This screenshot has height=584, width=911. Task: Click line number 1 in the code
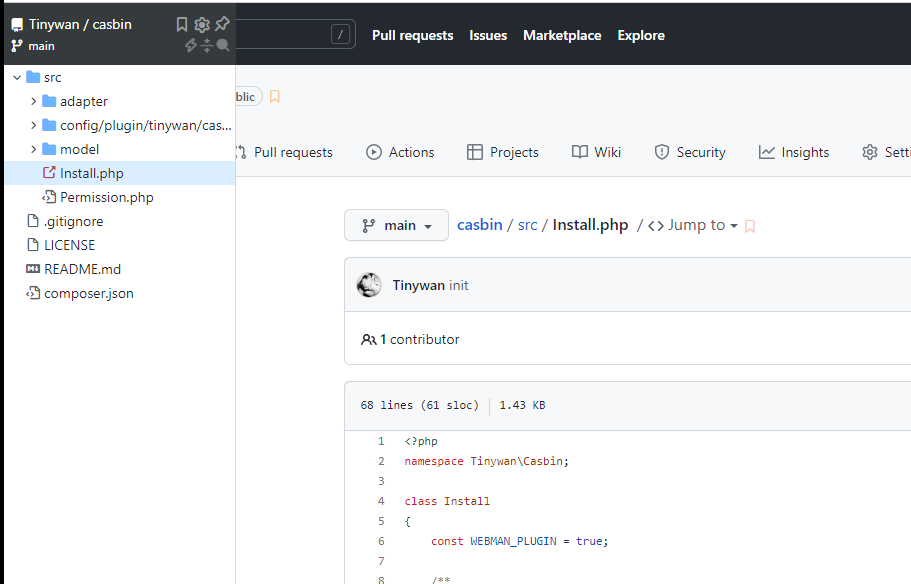381,441
